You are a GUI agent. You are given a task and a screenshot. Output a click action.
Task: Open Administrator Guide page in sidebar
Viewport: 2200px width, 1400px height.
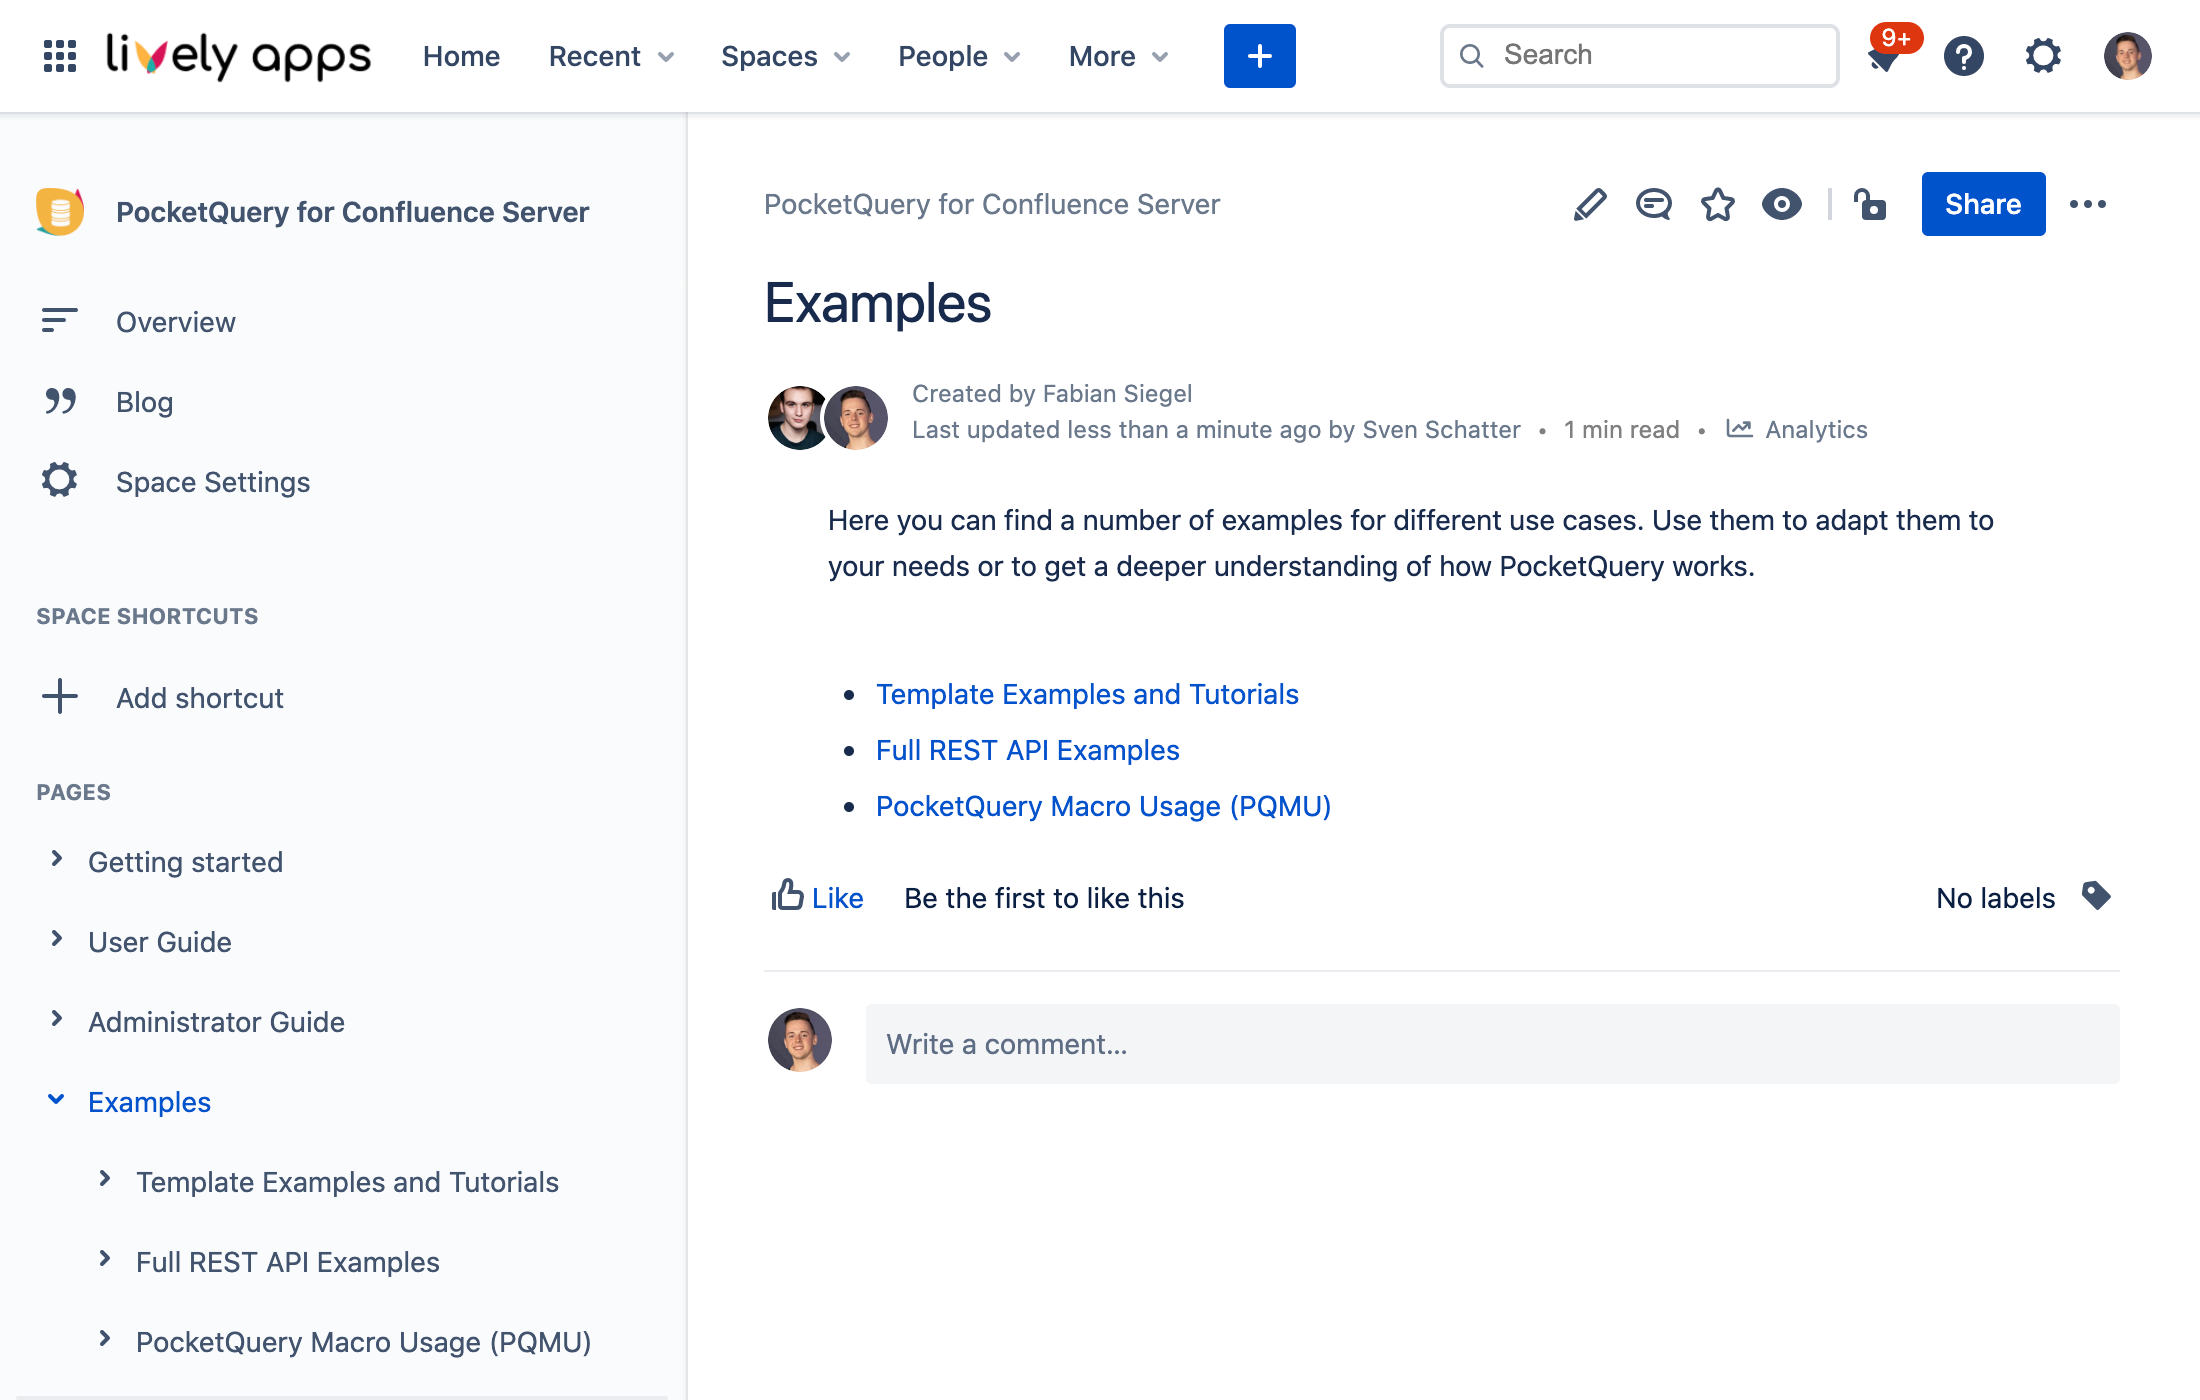pyautogui.click(x=217, y=1022)
